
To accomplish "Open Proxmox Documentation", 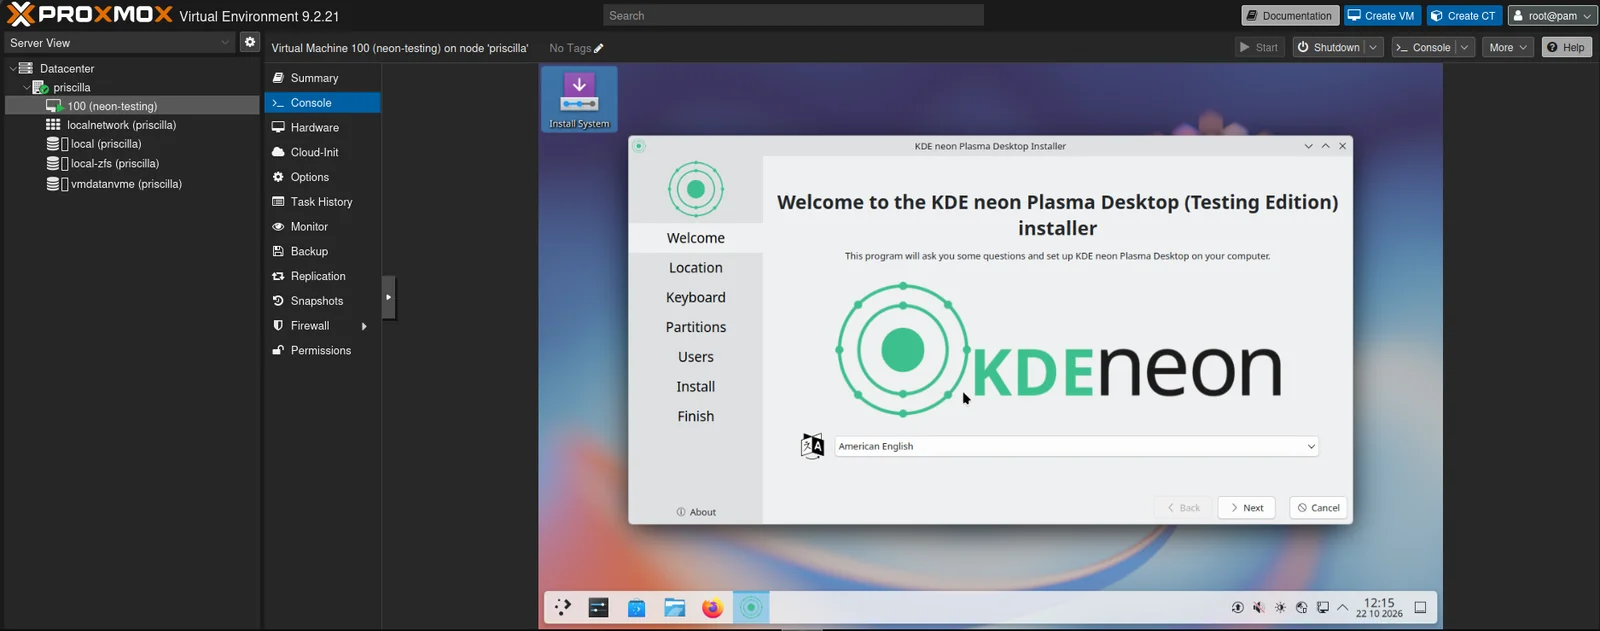I will (x=1288, y=16).
